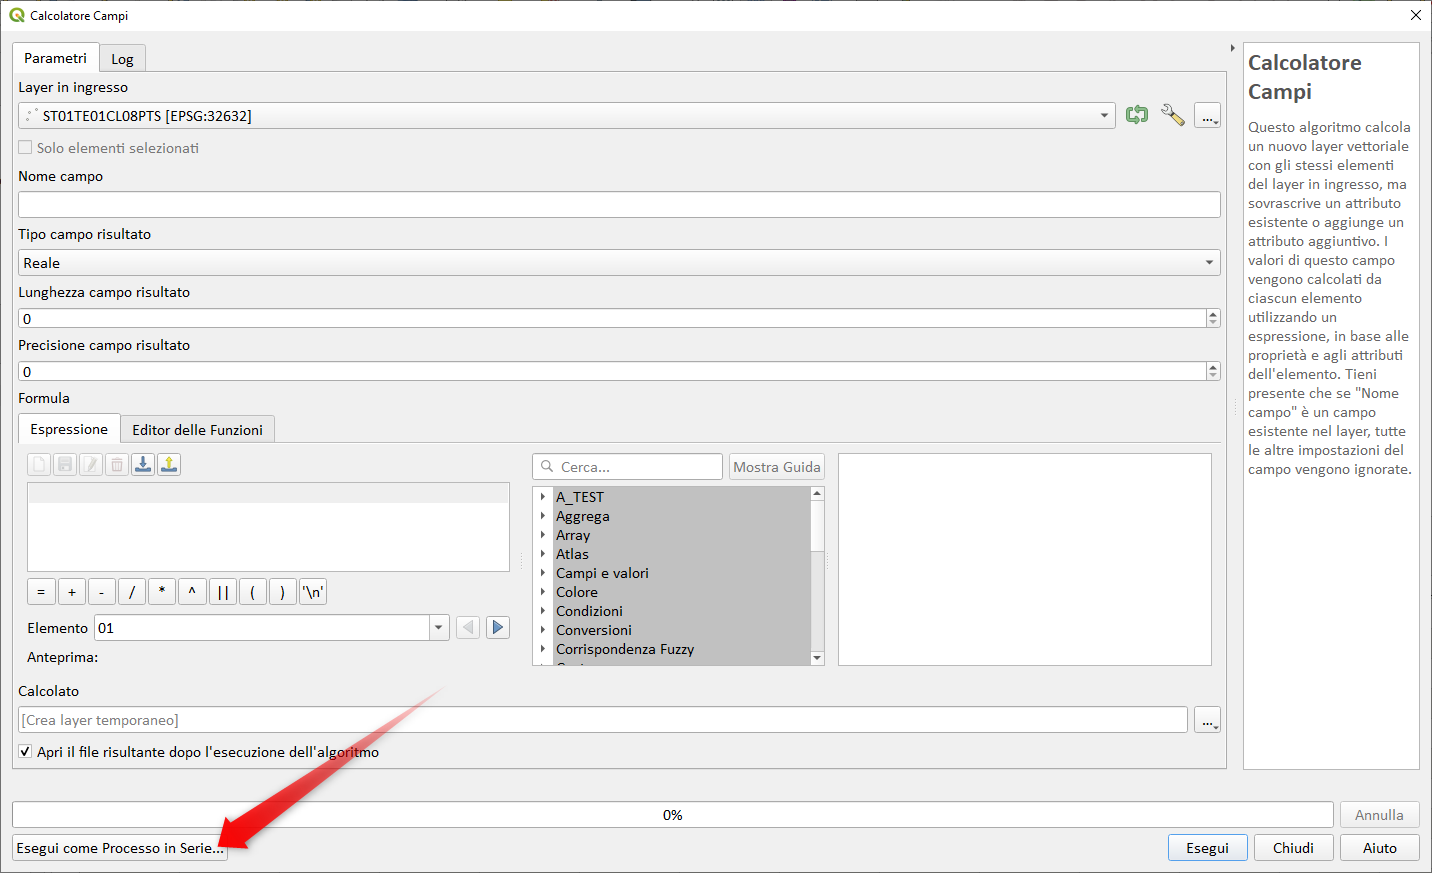Toggle 'Apri il file risultante' checkbox

tap(25, 752)
